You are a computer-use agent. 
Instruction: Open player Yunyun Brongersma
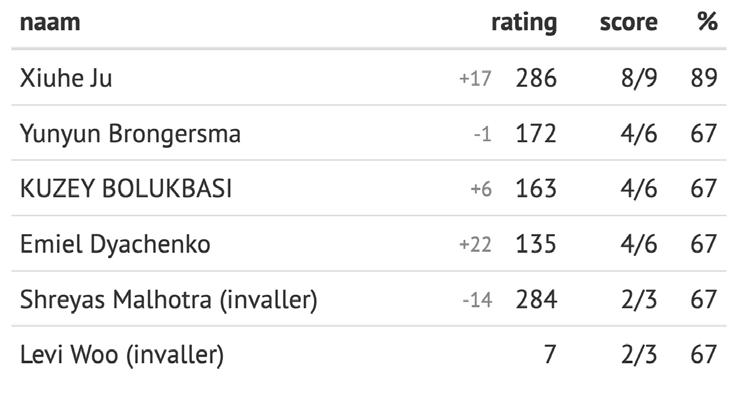click(130, 133)
